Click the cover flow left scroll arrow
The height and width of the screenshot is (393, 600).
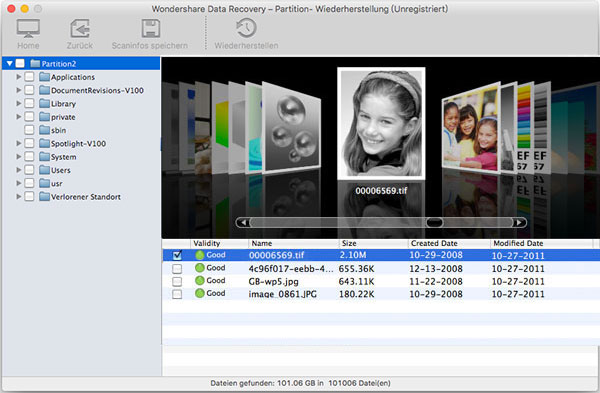coord(243,222)
